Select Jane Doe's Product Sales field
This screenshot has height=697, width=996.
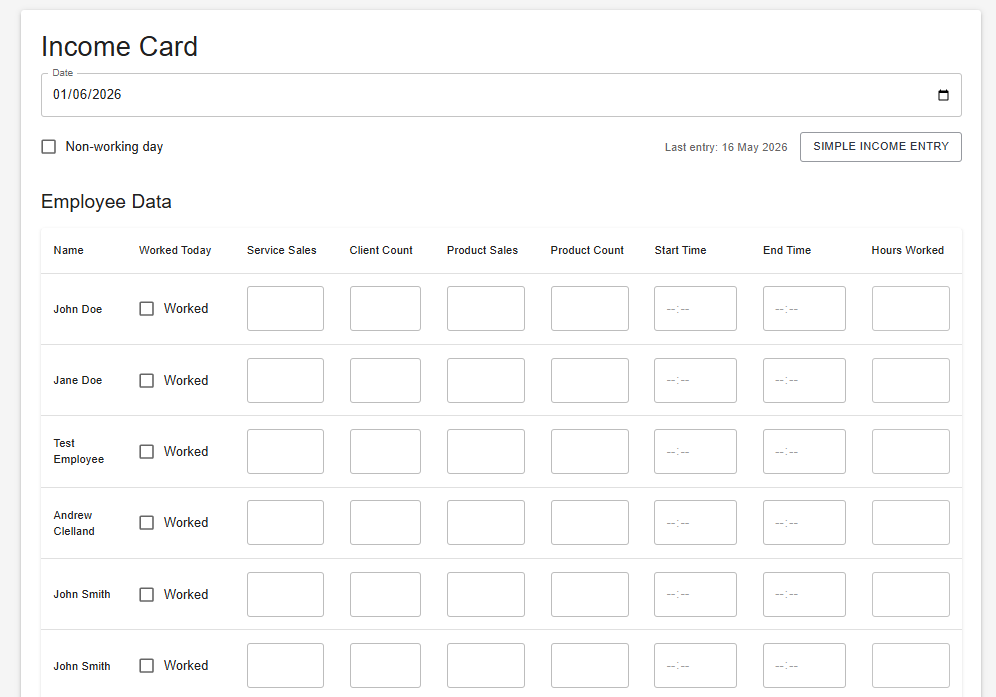tap(485, 381)
